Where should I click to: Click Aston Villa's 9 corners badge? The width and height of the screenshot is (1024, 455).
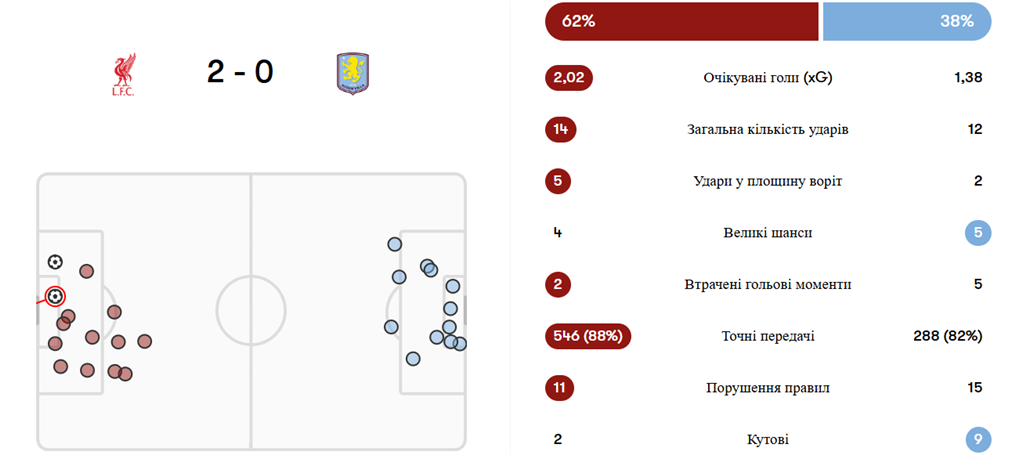click(x=977, y=439)
